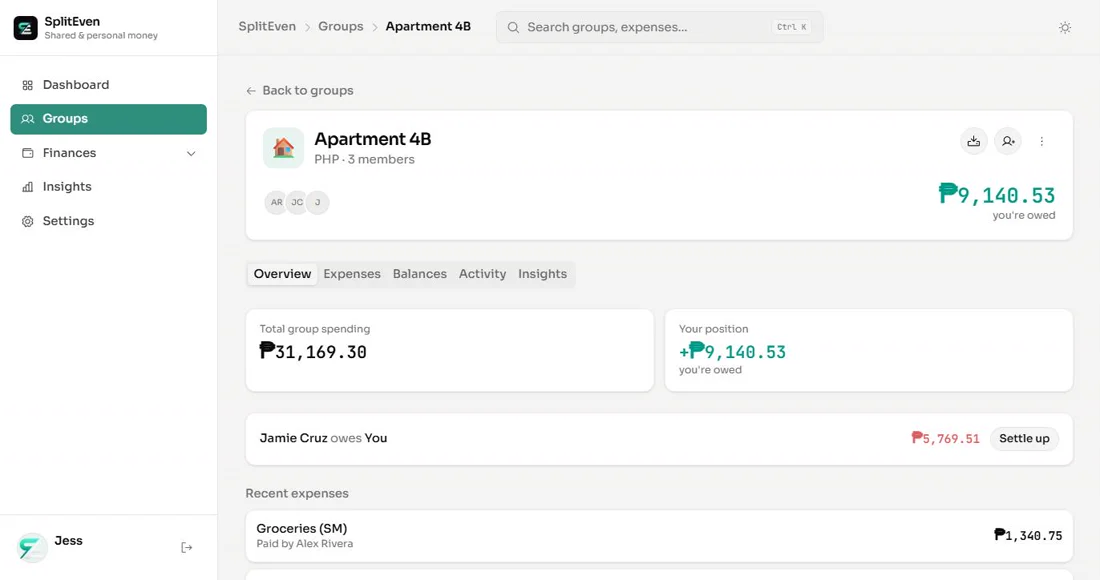Click the search magnifier icon

coord(514,27)
